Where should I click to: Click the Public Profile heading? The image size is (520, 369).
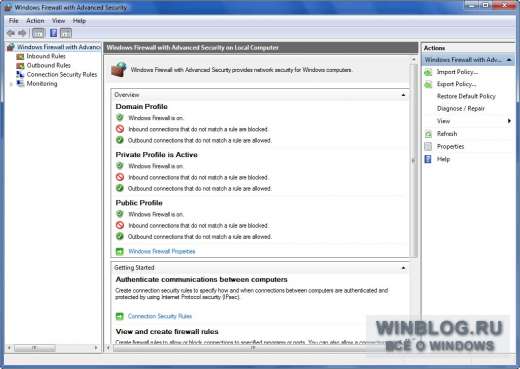[x=139, y=203]
